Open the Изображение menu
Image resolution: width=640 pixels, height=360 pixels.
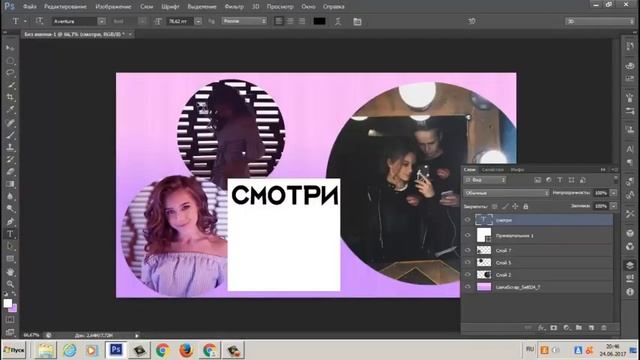point(113,7)
